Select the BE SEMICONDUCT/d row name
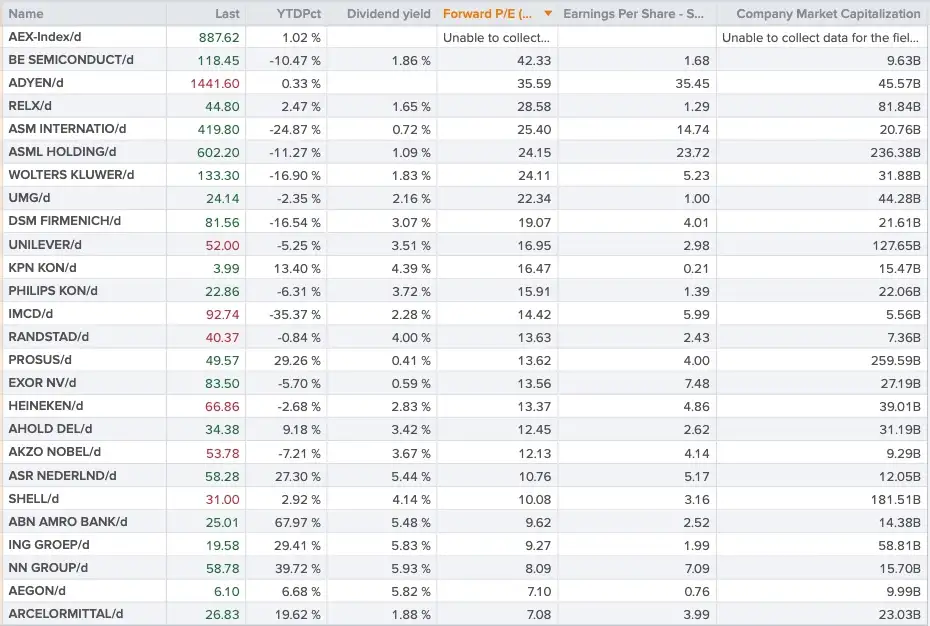Screen dimensions: 930x626 [71, 60]
